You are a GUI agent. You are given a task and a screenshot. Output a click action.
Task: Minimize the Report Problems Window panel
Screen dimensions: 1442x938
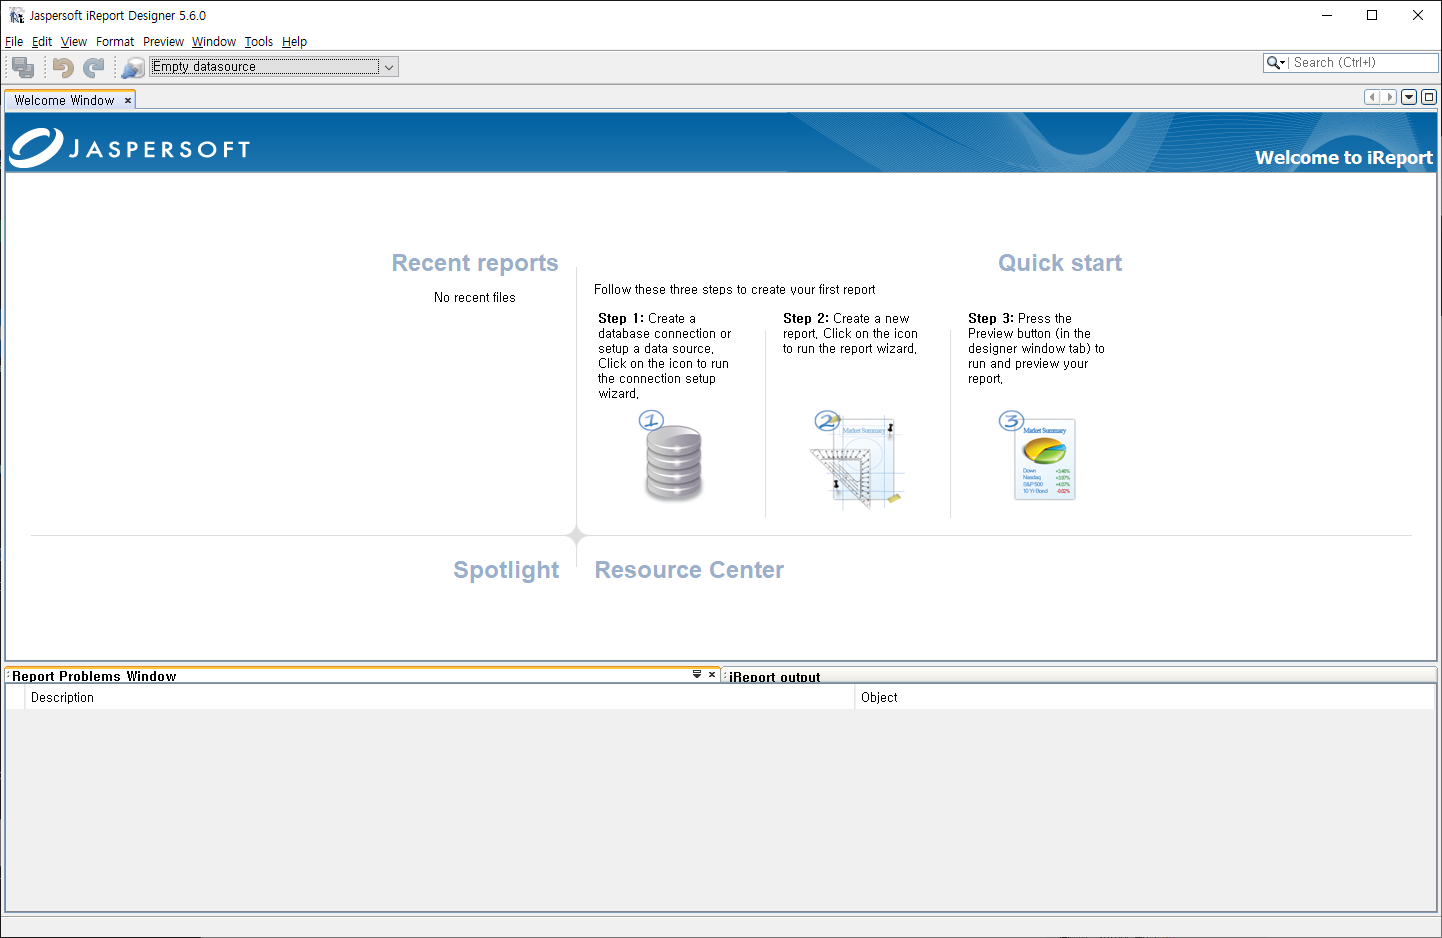[x=697, y=675]
